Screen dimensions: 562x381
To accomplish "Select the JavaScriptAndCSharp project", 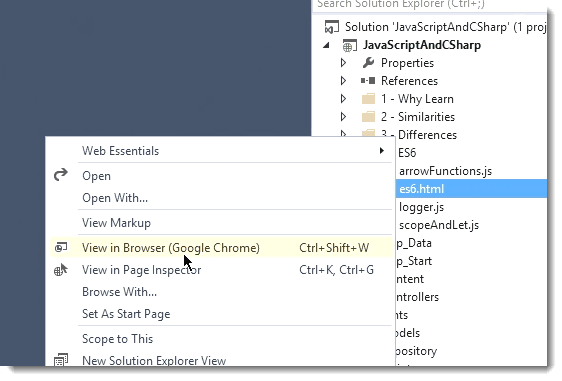I will click(x=422, y=45).
